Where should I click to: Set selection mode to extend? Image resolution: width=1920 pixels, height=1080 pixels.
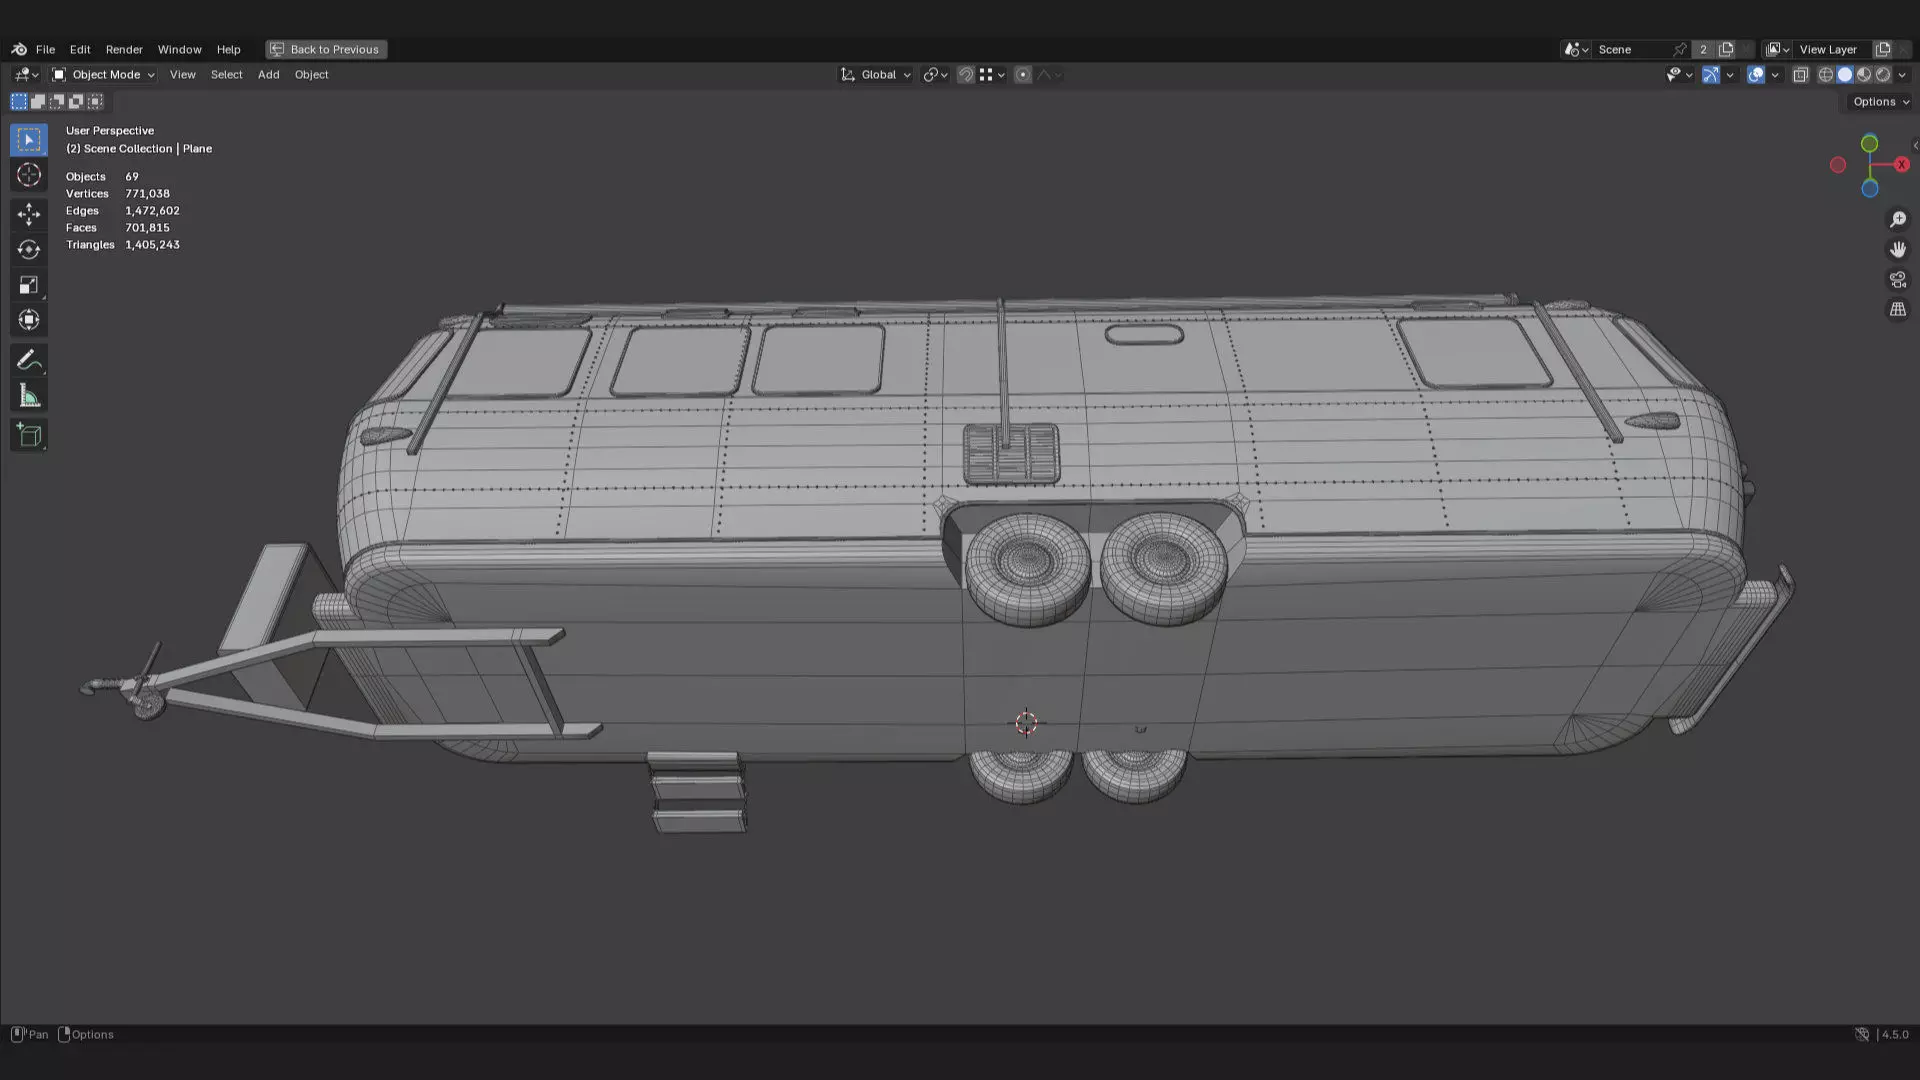[37, 101]
